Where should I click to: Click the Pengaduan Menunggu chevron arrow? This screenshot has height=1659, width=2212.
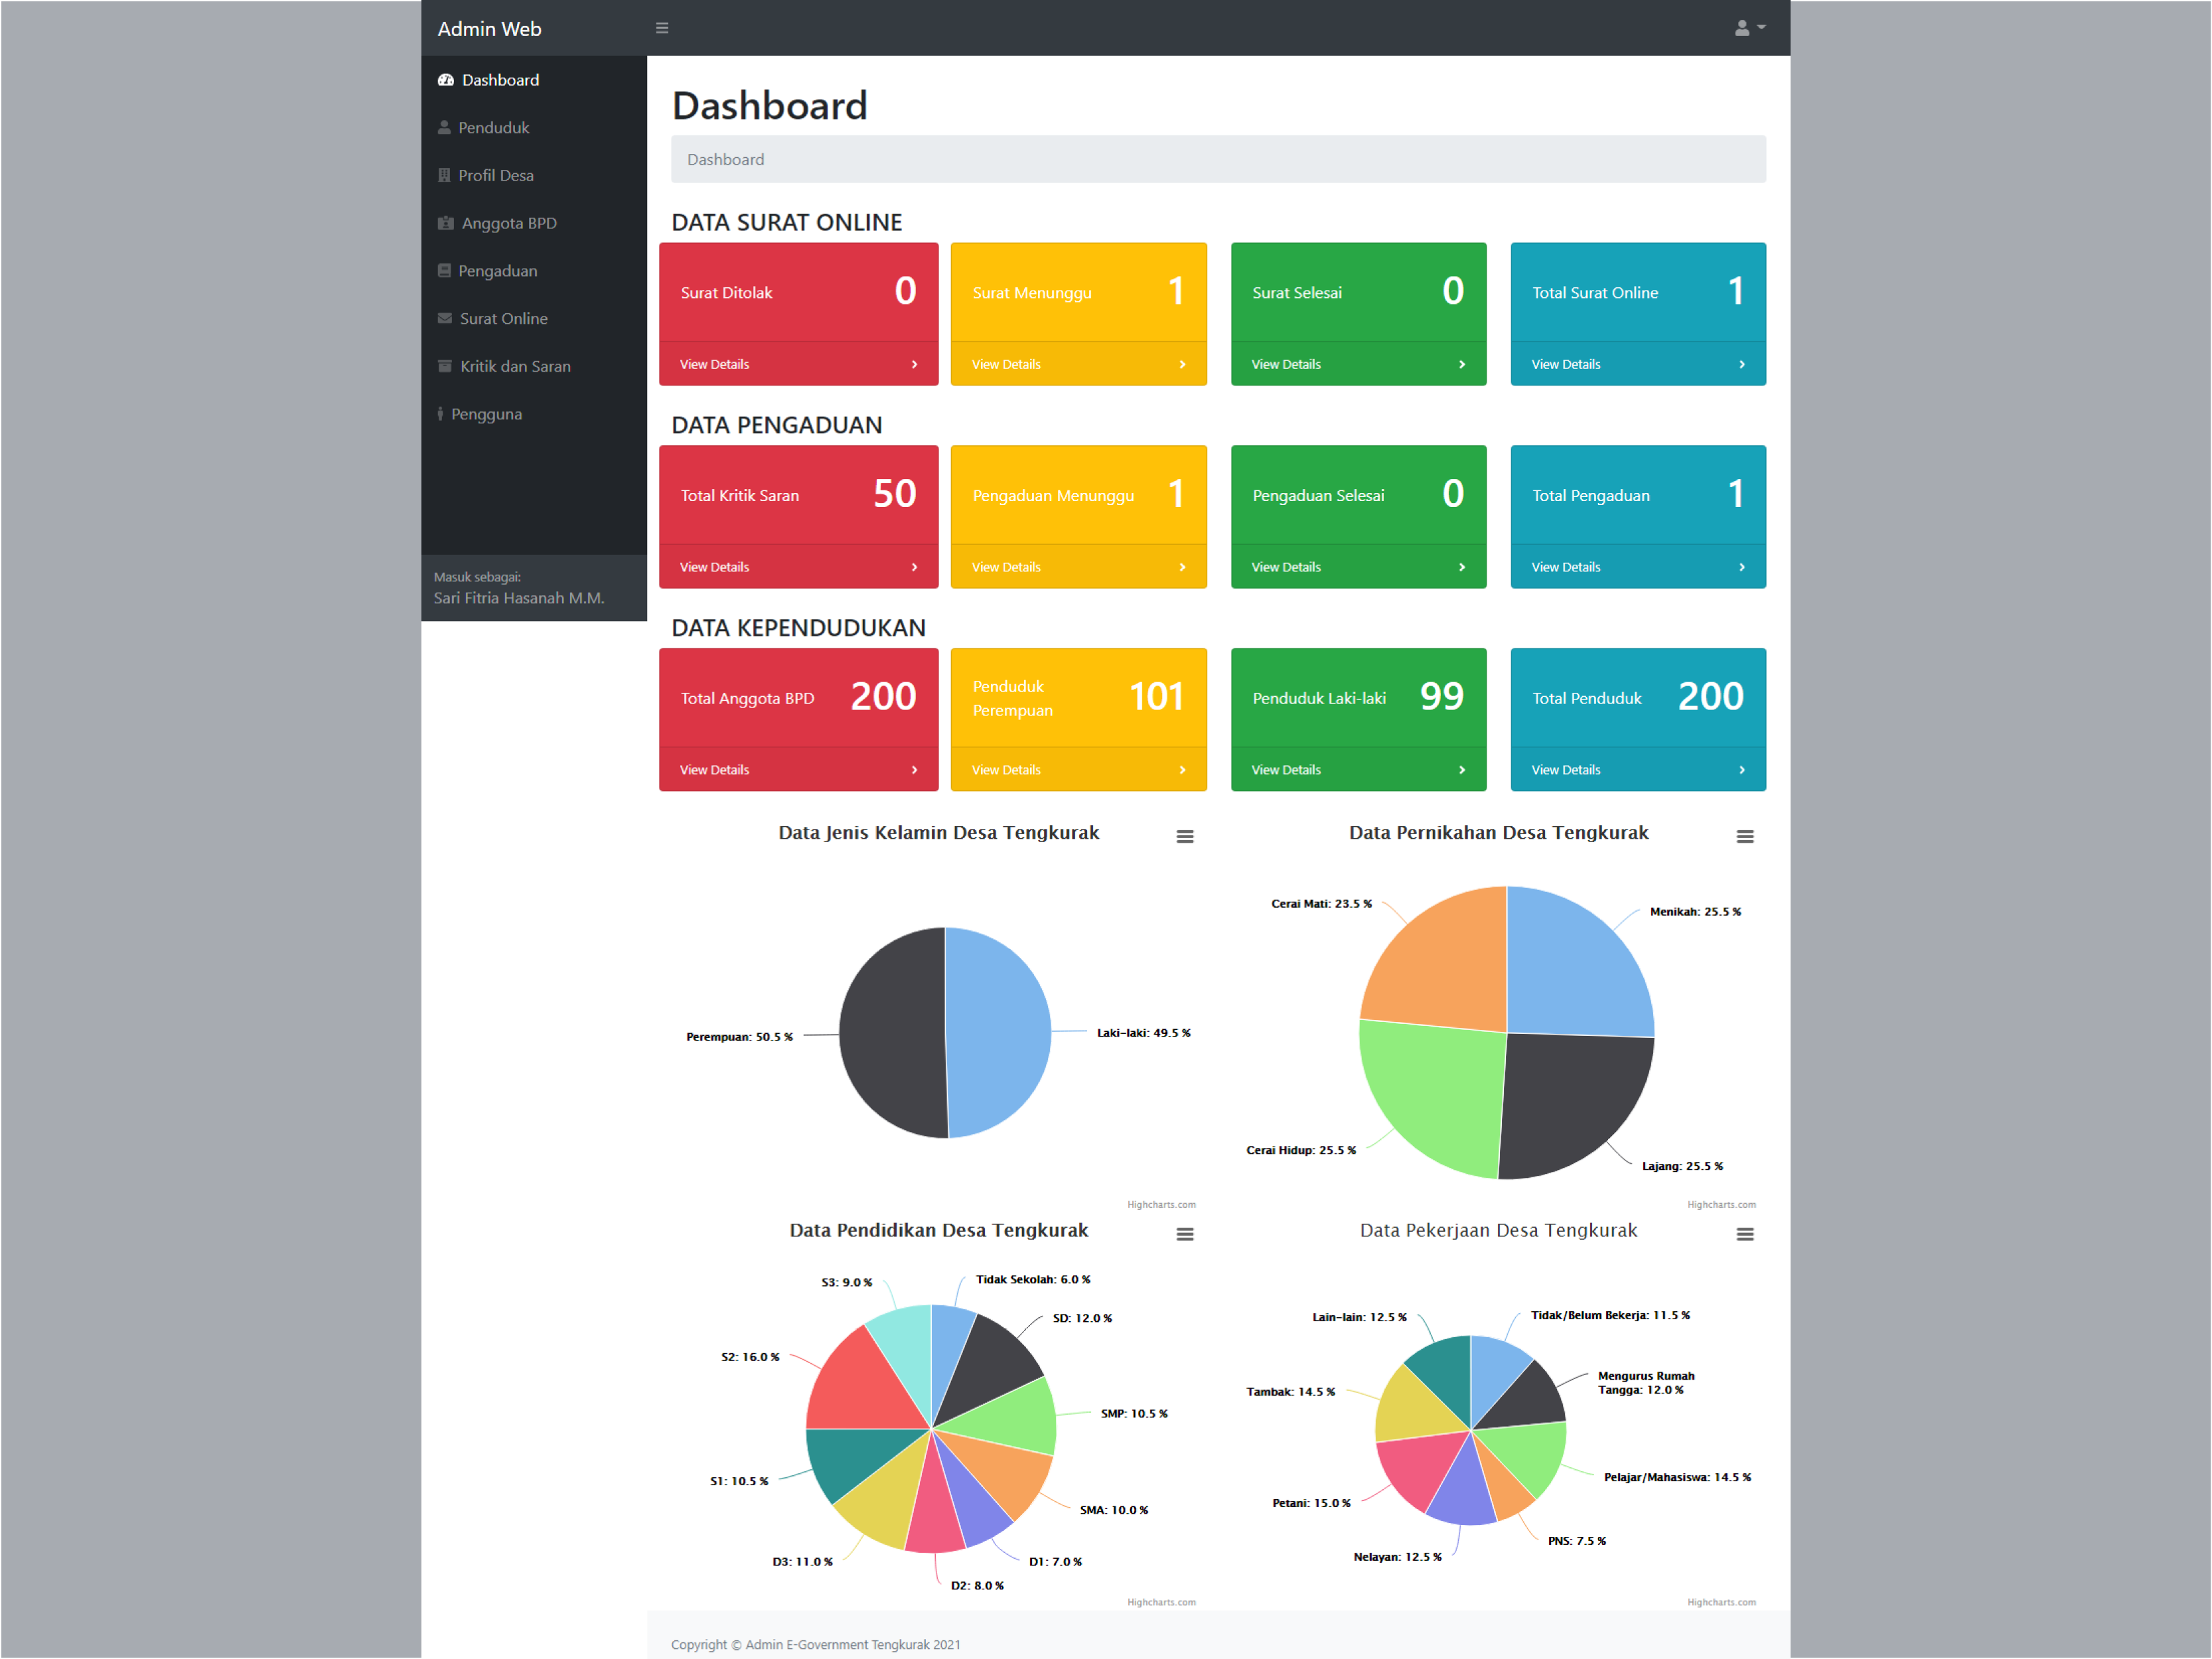1183,568
